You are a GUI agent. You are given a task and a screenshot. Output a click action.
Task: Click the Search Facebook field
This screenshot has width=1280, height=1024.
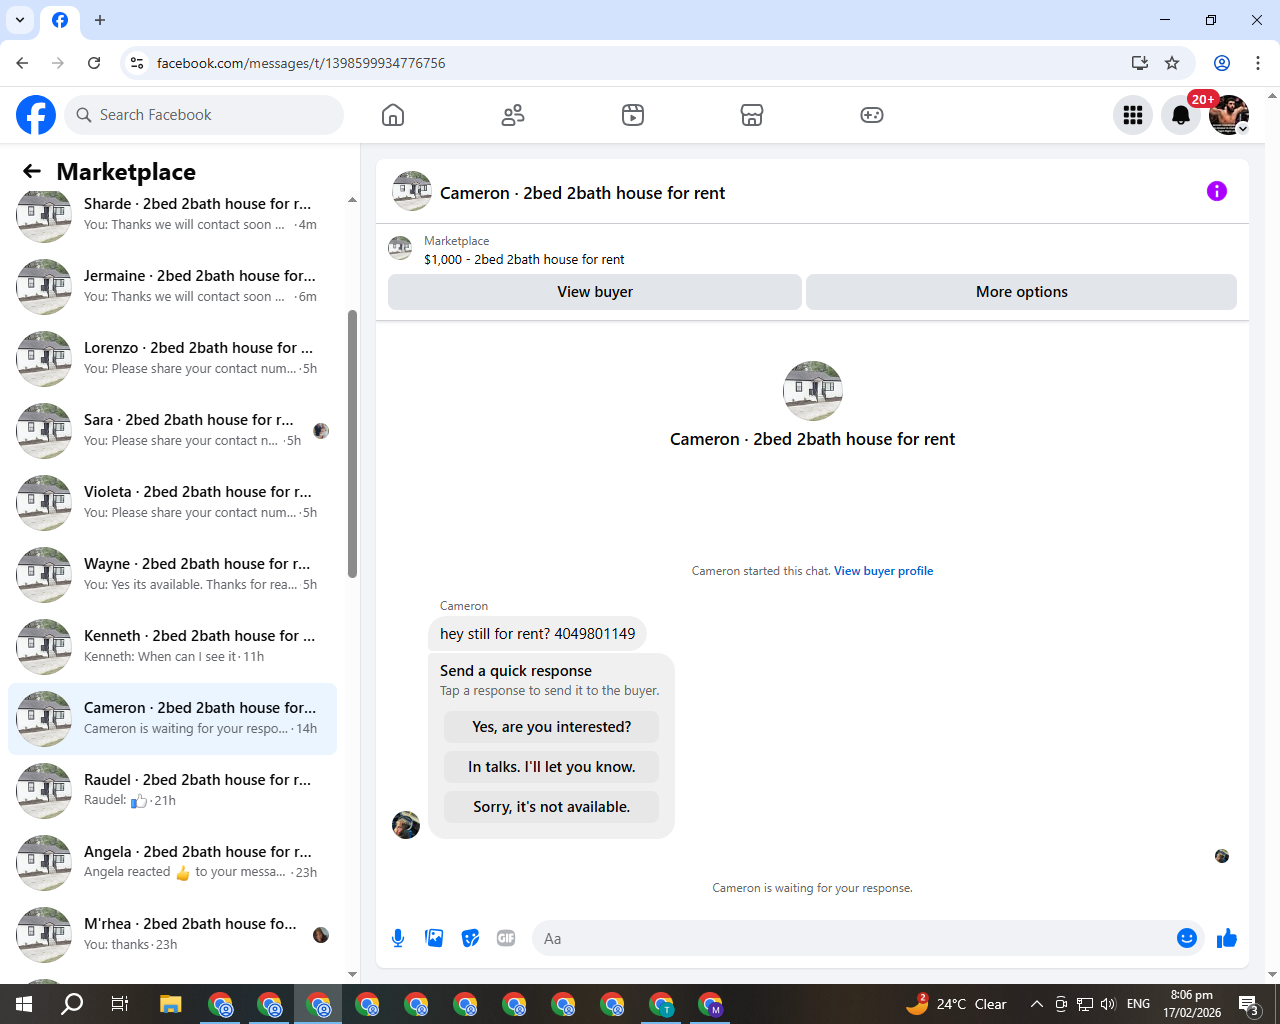click(x=204, y=115)
